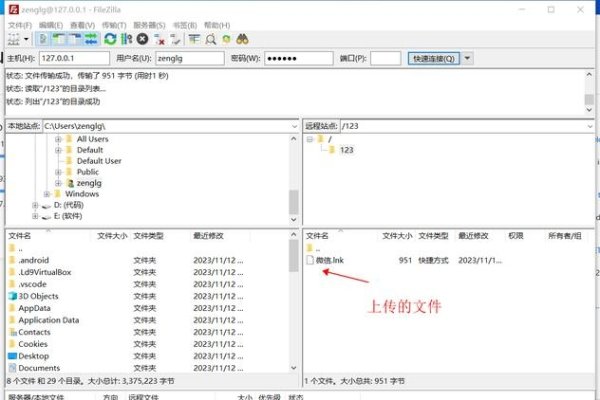Click the FileZilla logo in title bar

click(14, 10)
